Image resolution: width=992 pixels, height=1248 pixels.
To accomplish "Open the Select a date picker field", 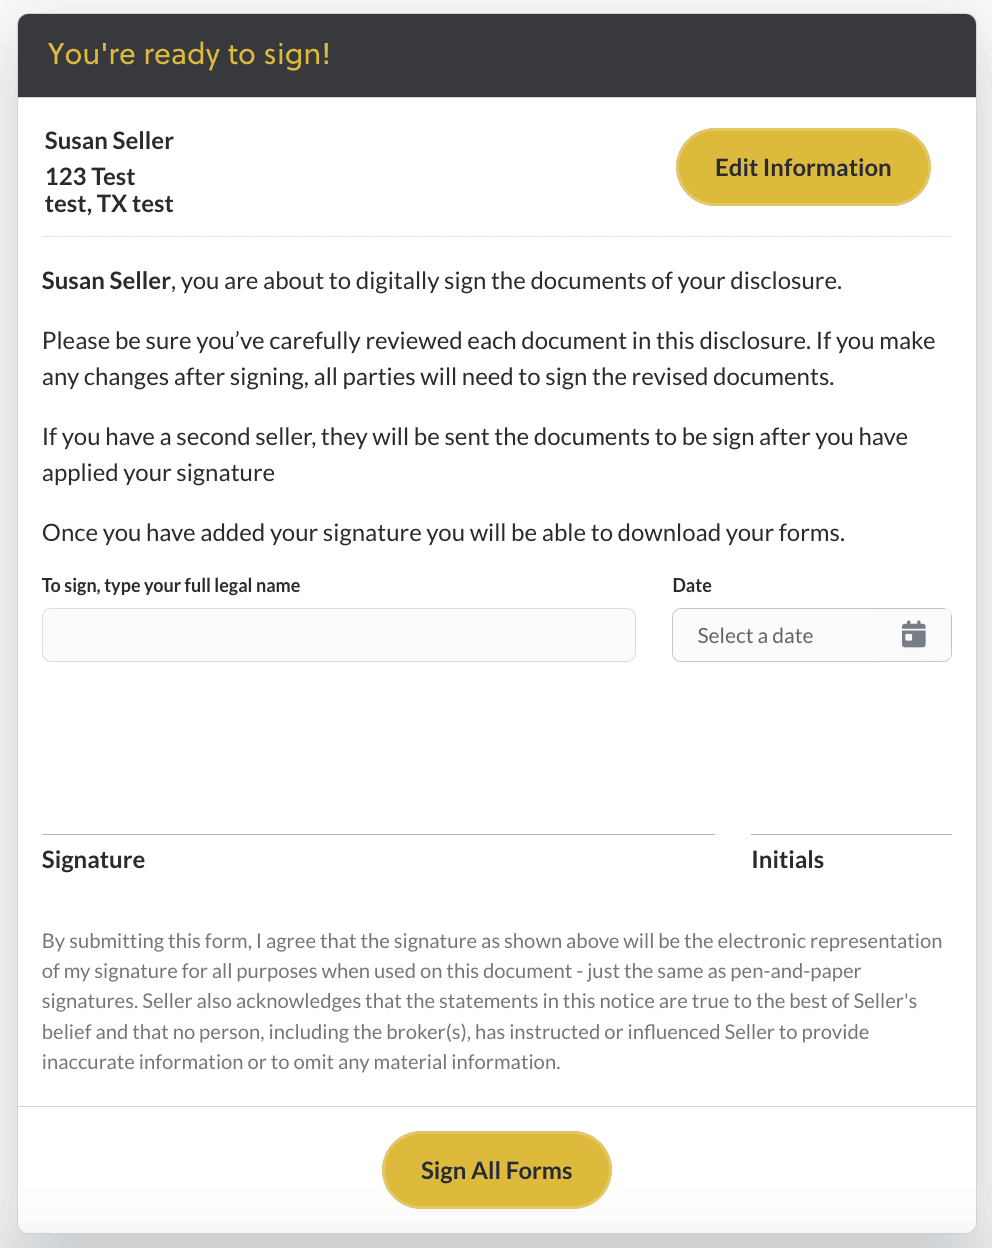I will (780, 635).
